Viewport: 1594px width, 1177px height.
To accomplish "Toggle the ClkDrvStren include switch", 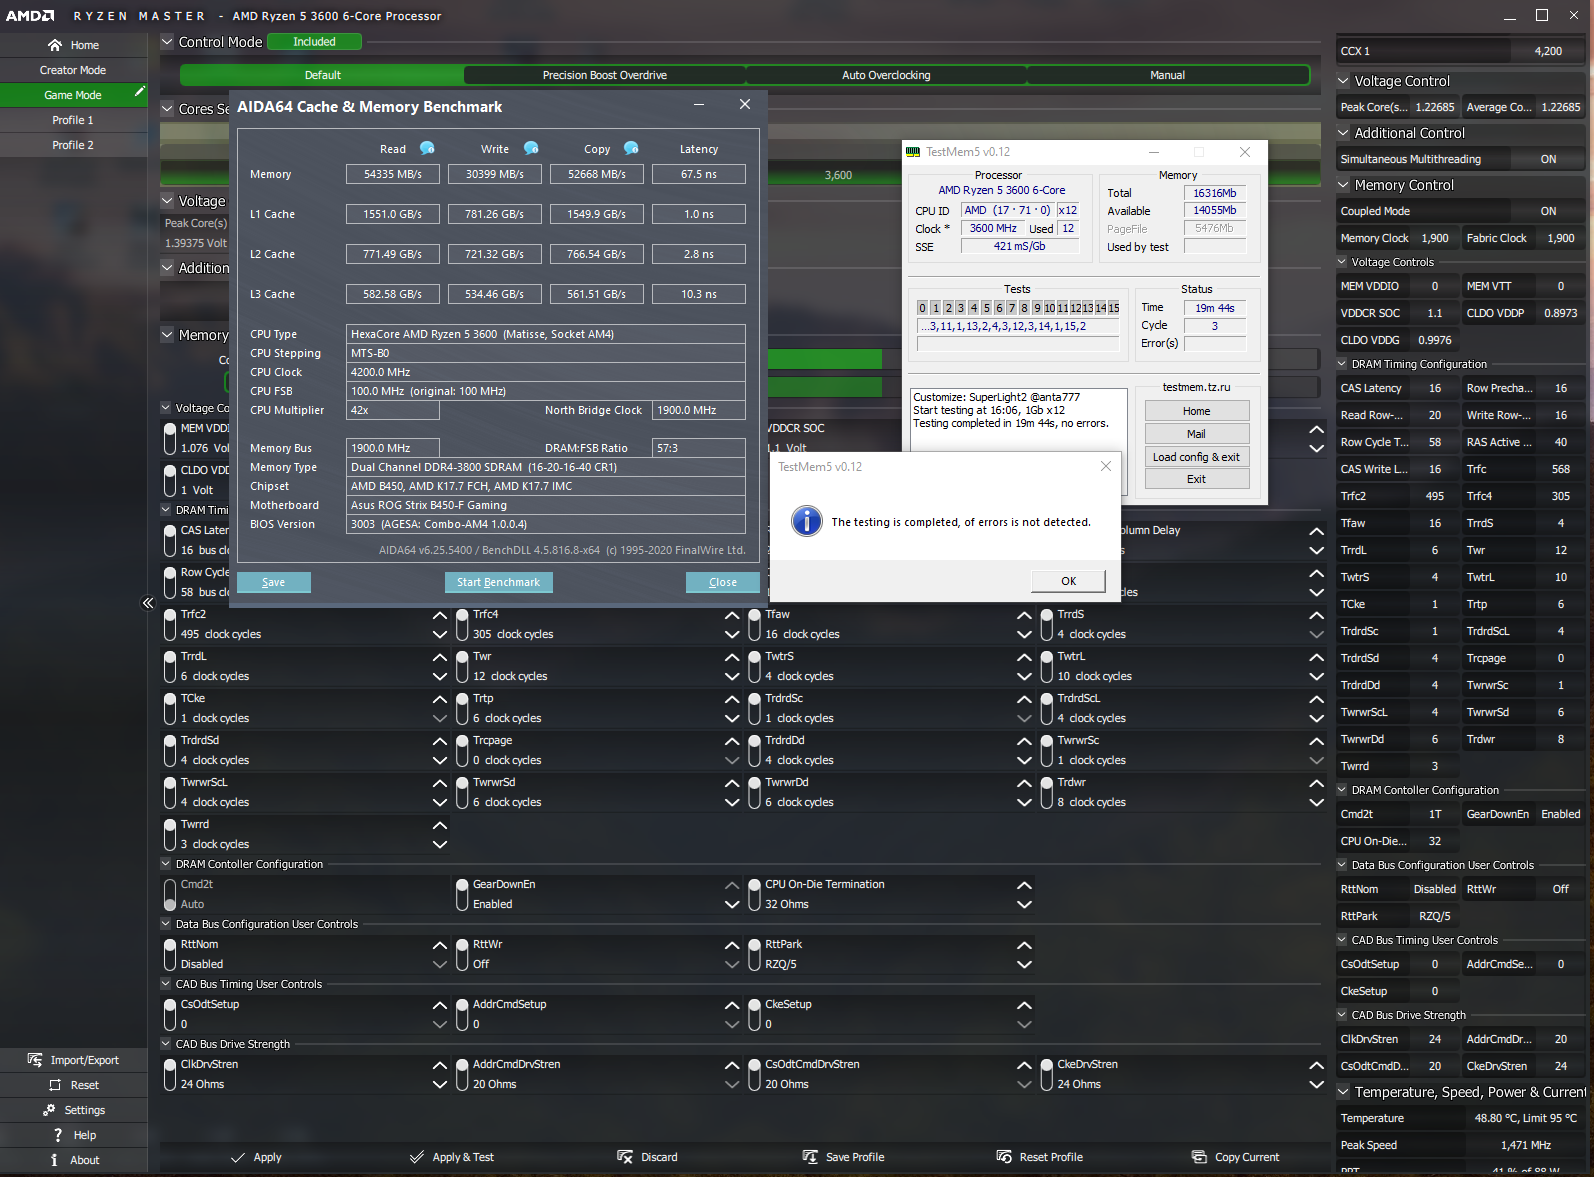I will click(x=170, y=1074).
